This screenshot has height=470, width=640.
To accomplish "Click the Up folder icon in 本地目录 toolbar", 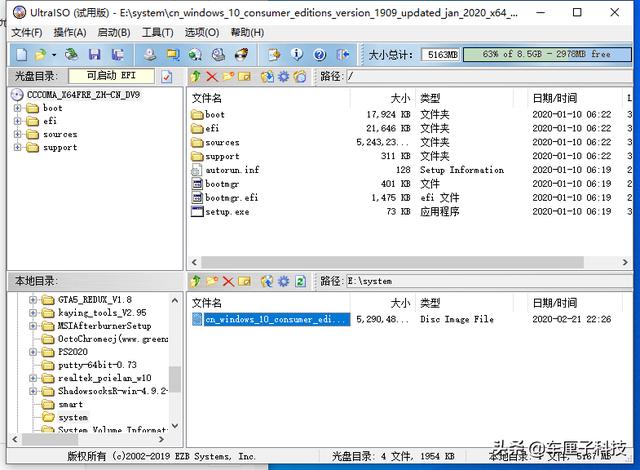I will coord(196,281).
